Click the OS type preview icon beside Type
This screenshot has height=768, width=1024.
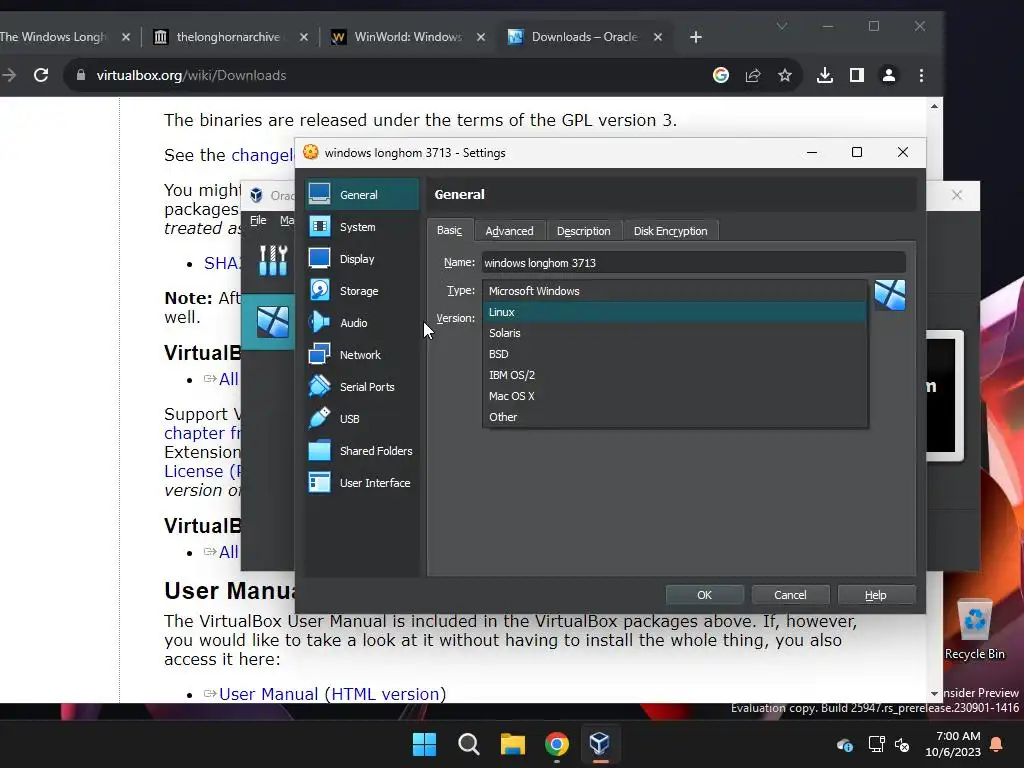[x=890, y=295]
